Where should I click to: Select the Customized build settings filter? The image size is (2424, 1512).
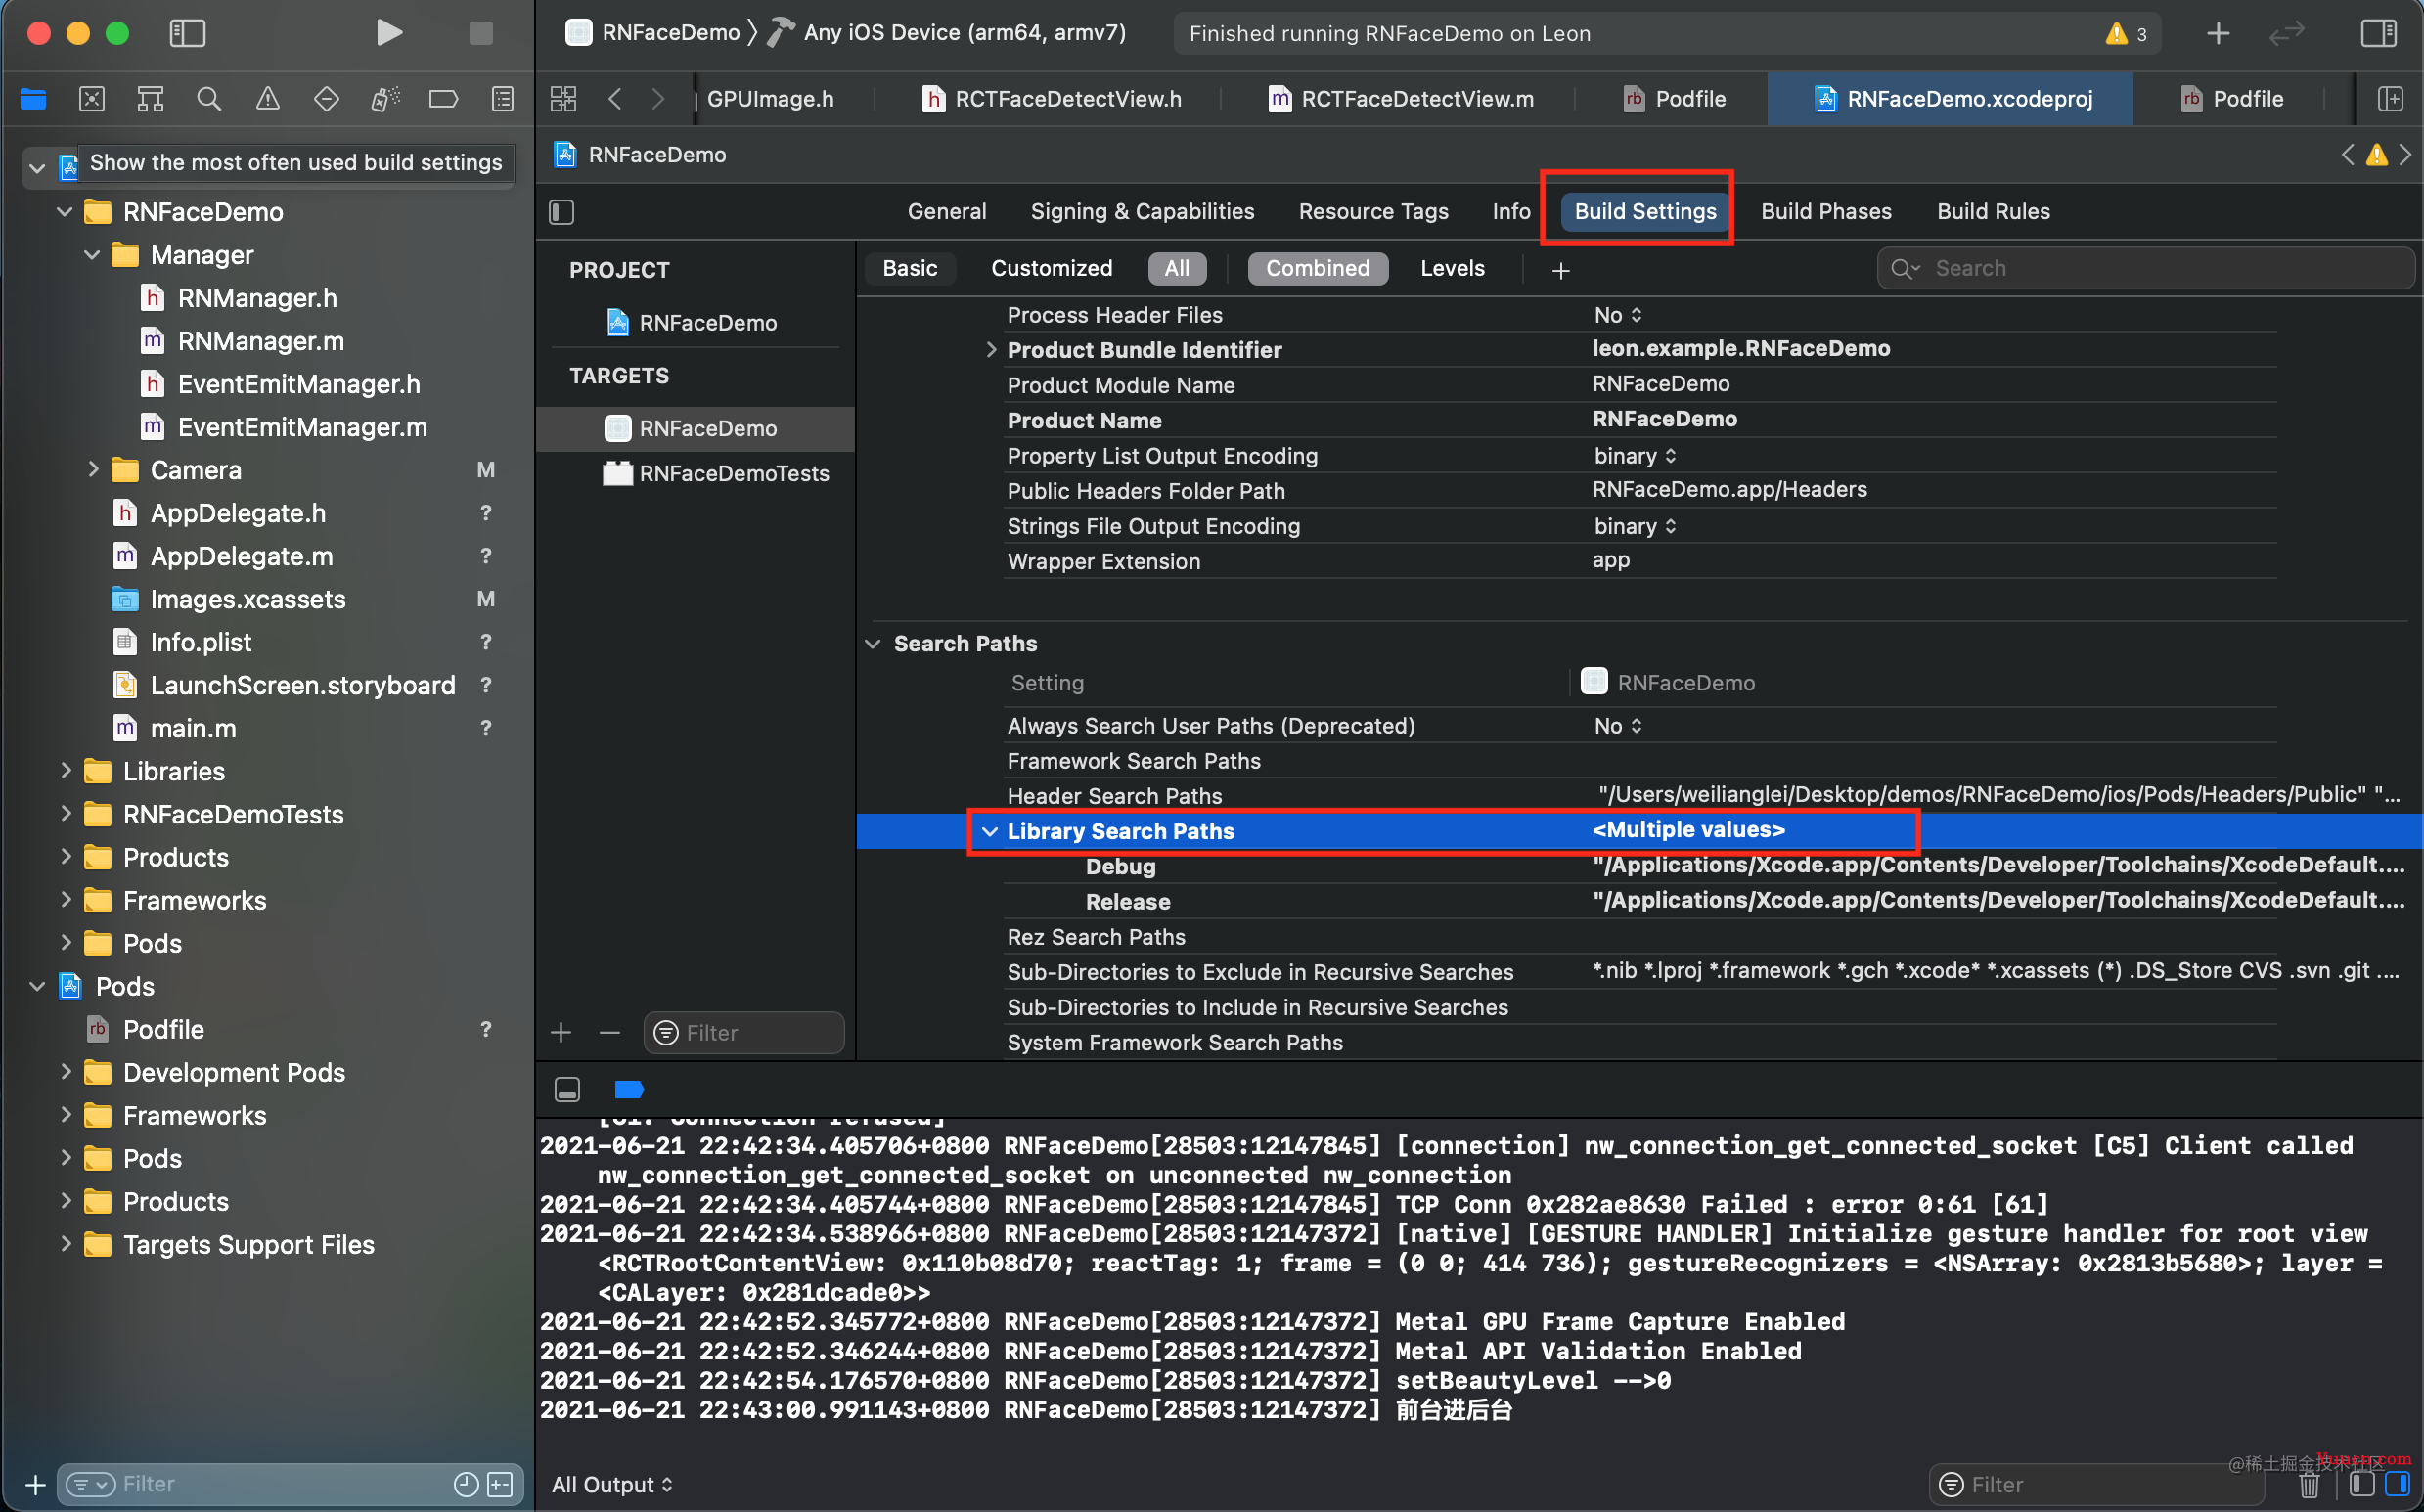click(1051, 268)
